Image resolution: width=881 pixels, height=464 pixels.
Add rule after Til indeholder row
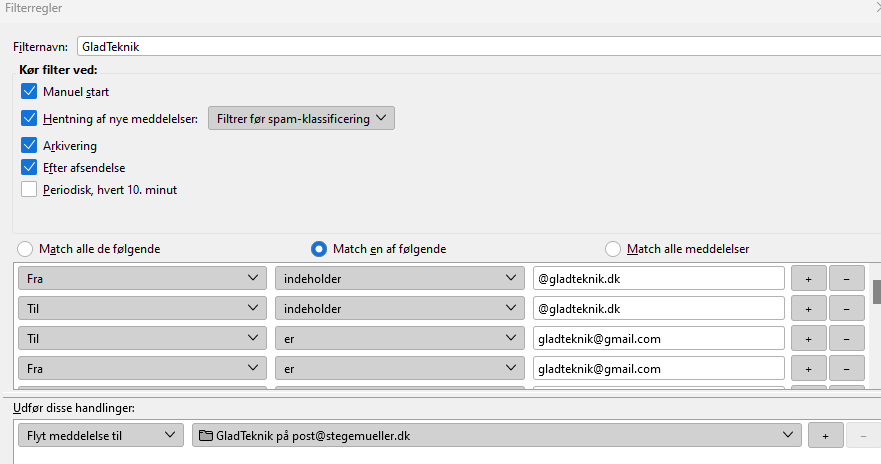(x=809, y=308)
